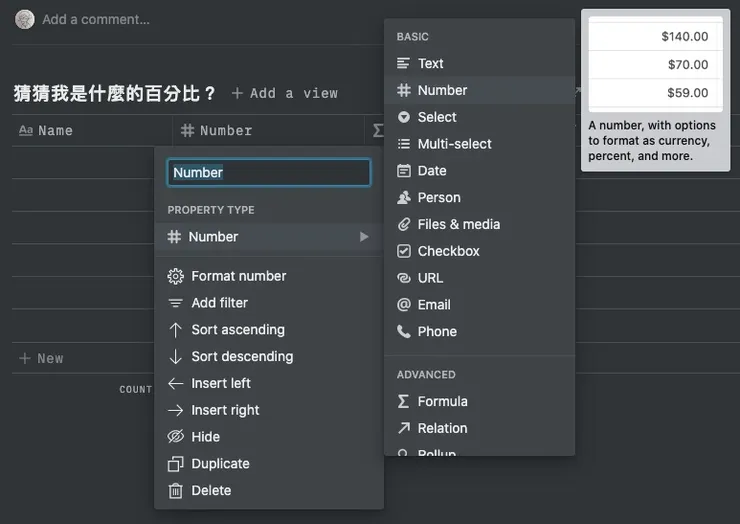Choose the Person property type
The image size is (740, 524).
pos(439,198)
